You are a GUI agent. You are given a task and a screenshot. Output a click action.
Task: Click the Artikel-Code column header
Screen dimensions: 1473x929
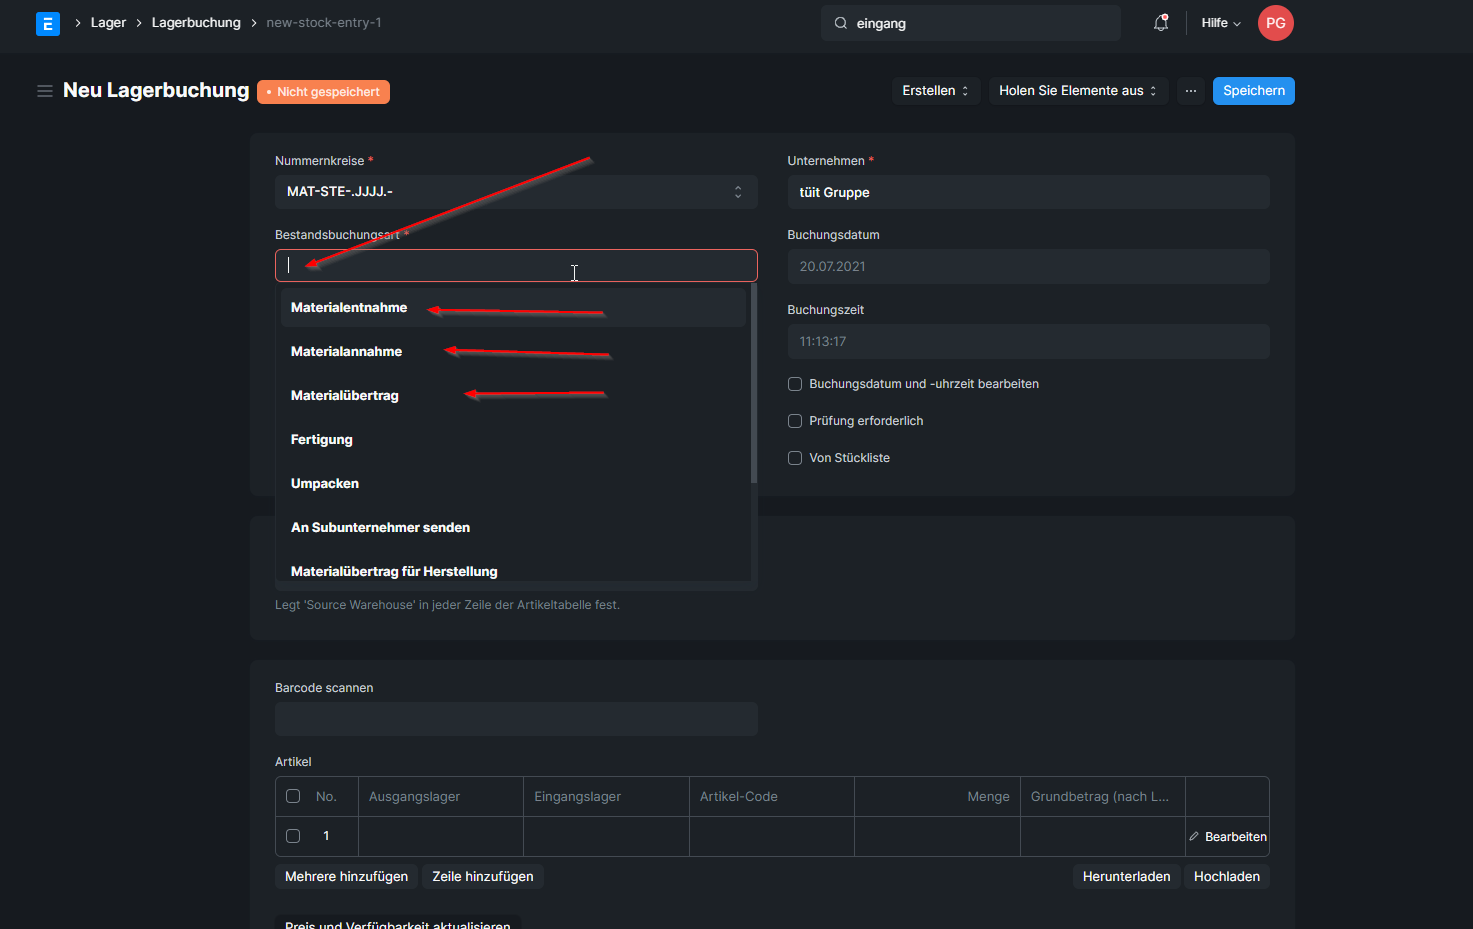click(772, 797)
